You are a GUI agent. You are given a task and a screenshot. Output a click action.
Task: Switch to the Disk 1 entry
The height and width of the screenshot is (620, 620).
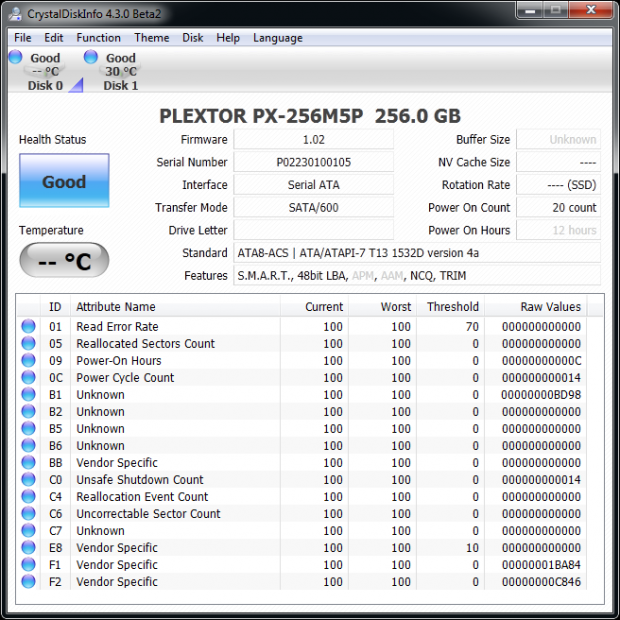[121, 71]
